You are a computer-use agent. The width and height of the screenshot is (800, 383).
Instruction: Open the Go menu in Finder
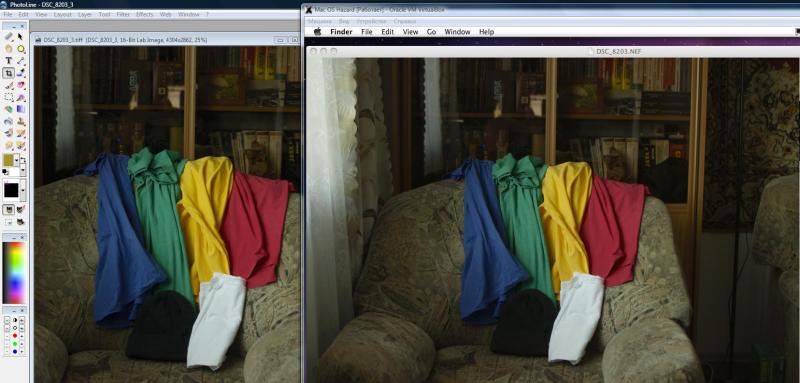tap(431, 32)
